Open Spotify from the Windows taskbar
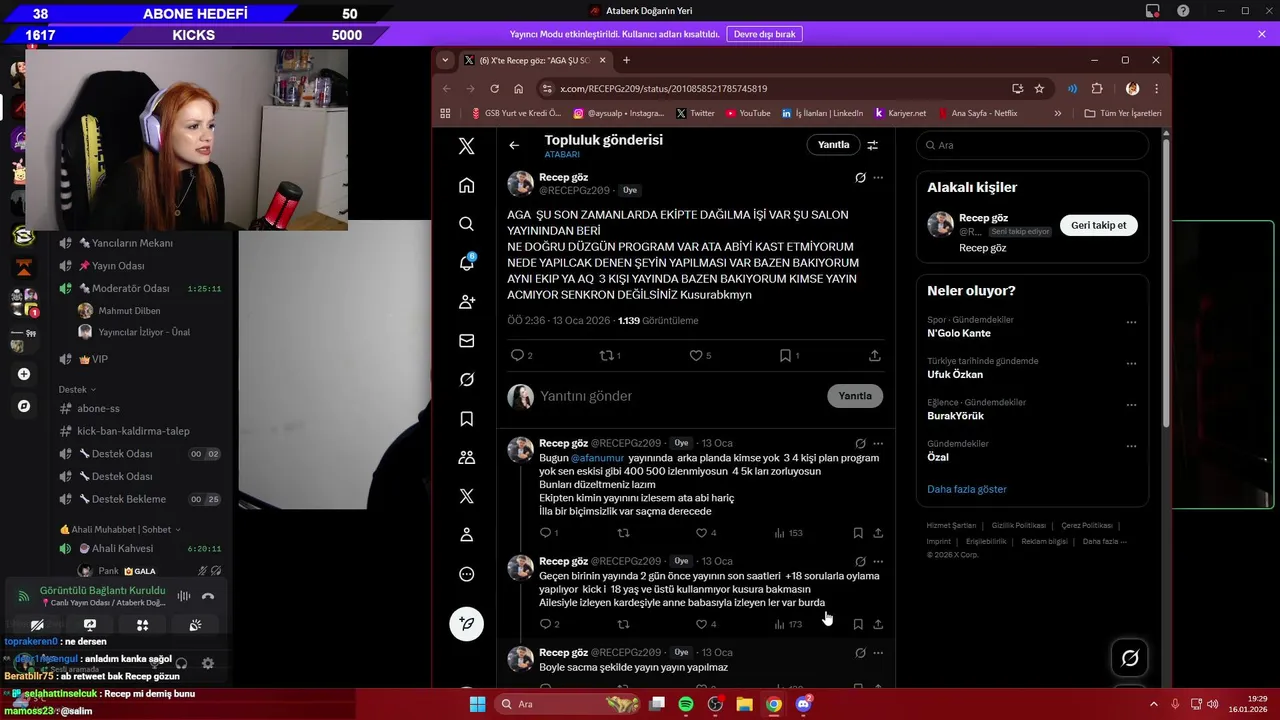 (686, 704)
